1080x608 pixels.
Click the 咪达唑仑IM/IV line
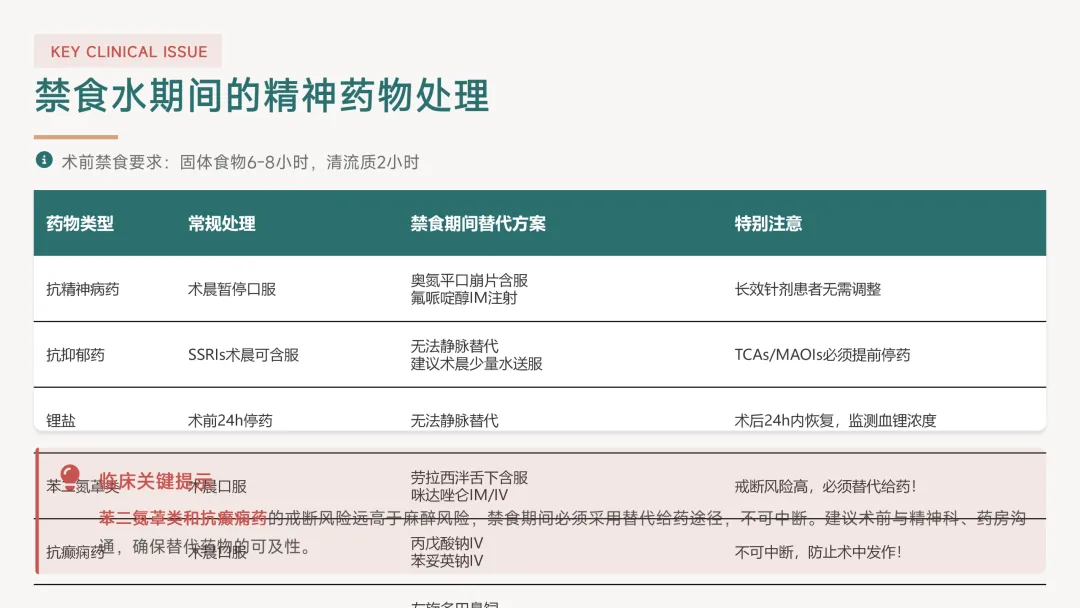pos(459,495)
